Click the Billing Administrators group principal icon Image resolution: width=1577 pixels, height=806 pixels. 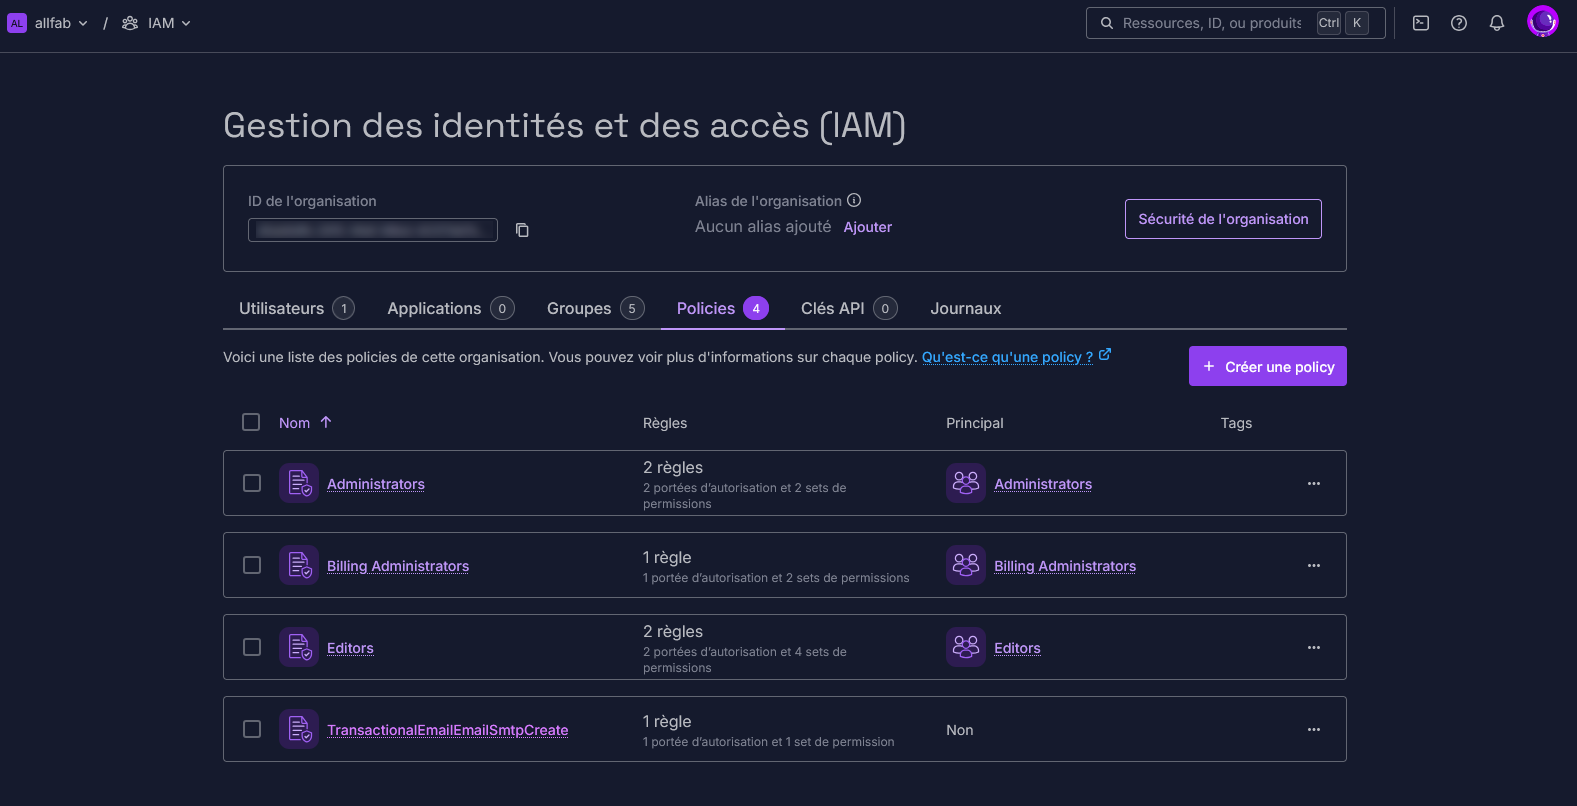tap(966, 565)
